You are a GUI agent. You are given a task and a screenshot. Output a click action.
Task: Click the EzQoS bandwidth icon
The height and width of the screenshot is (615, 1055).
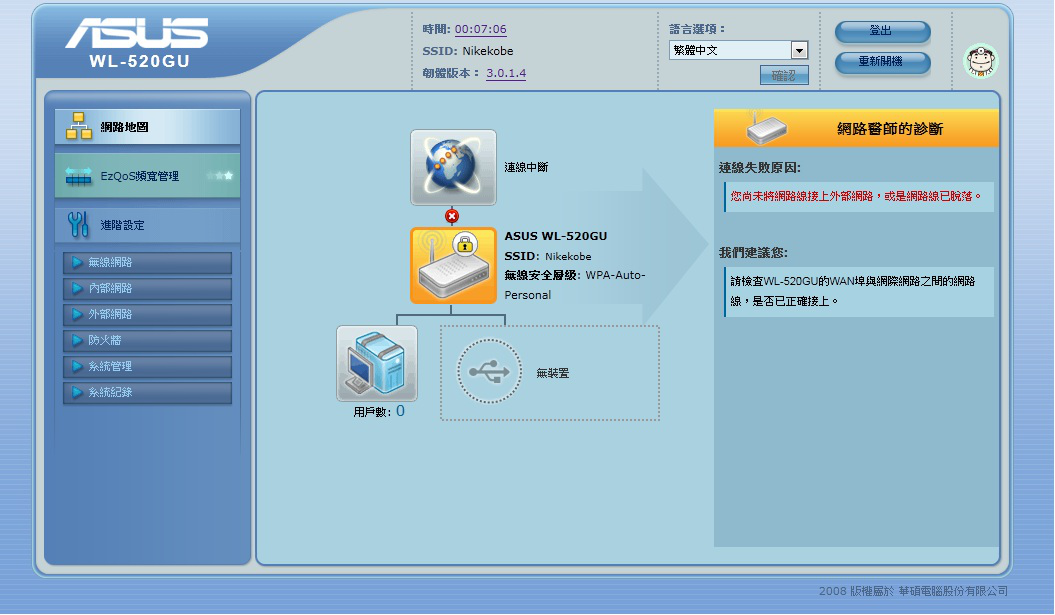[79, 176]
